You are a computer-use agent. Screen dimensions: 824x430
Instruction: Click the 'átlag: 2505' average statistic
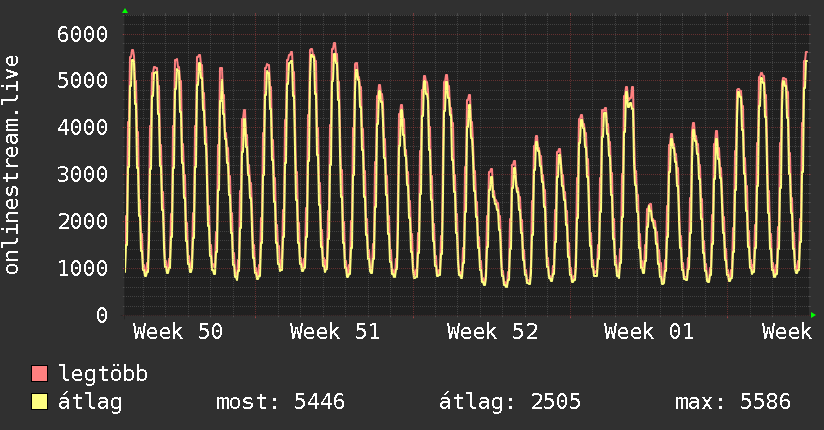pos(510,403)
